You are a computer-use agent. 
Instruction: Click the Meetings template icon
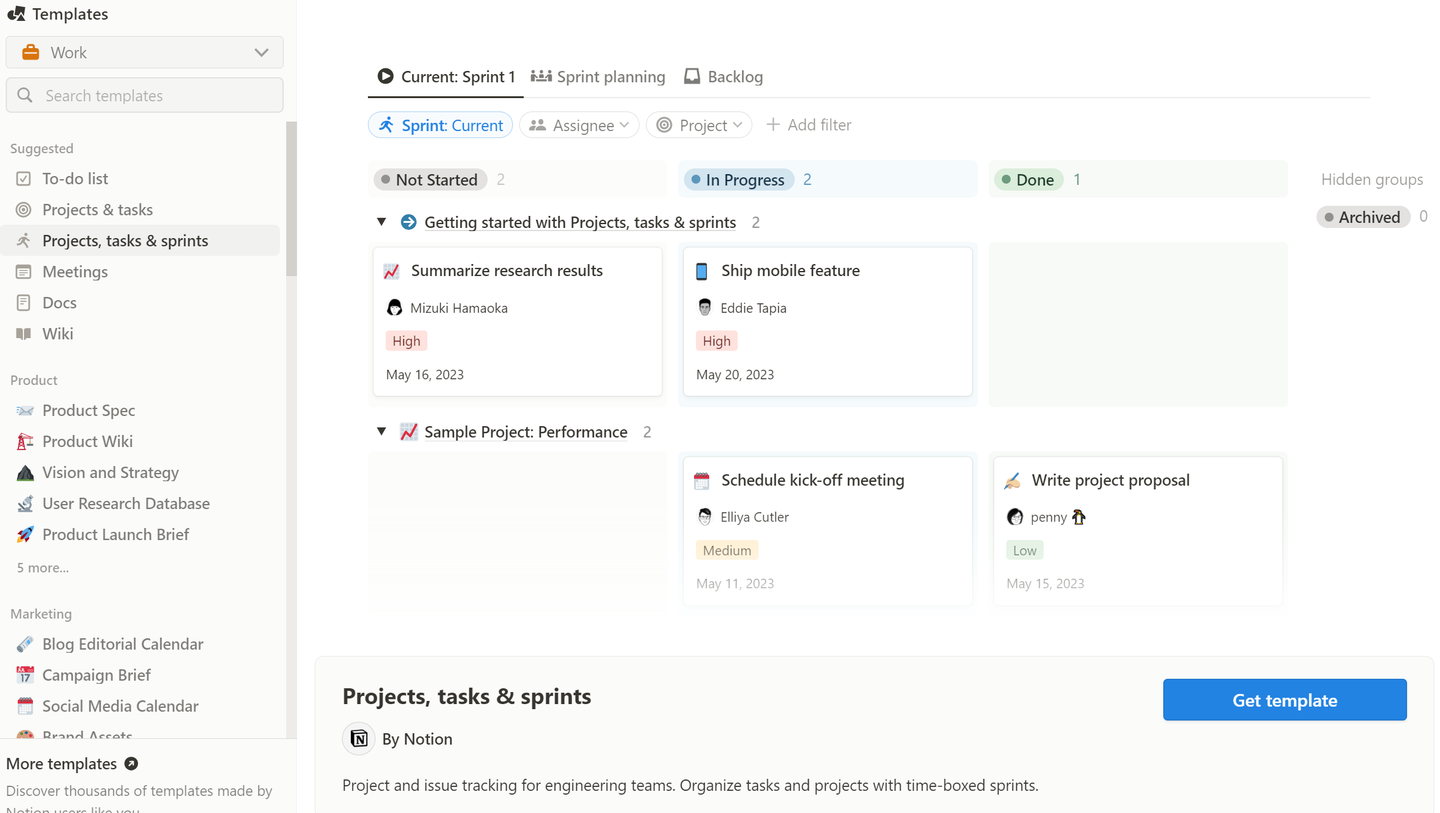[24, 272]
